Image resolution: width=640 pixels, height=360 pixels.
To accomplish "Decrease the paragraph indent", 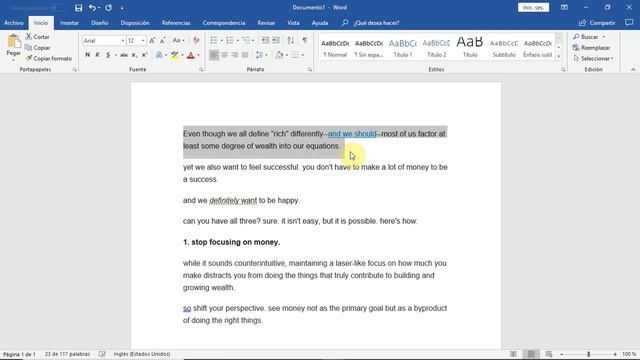I will pyautogui.click(x=265, y=40).
